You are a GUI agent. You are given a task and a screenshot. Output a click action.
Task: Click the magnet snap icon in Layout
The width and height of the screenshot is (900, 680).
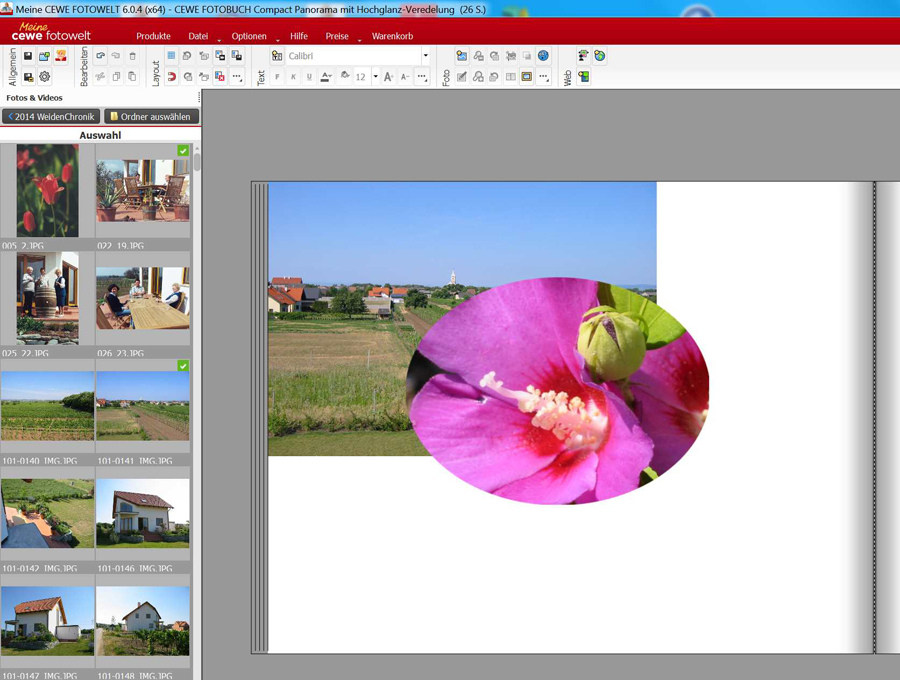171,77
